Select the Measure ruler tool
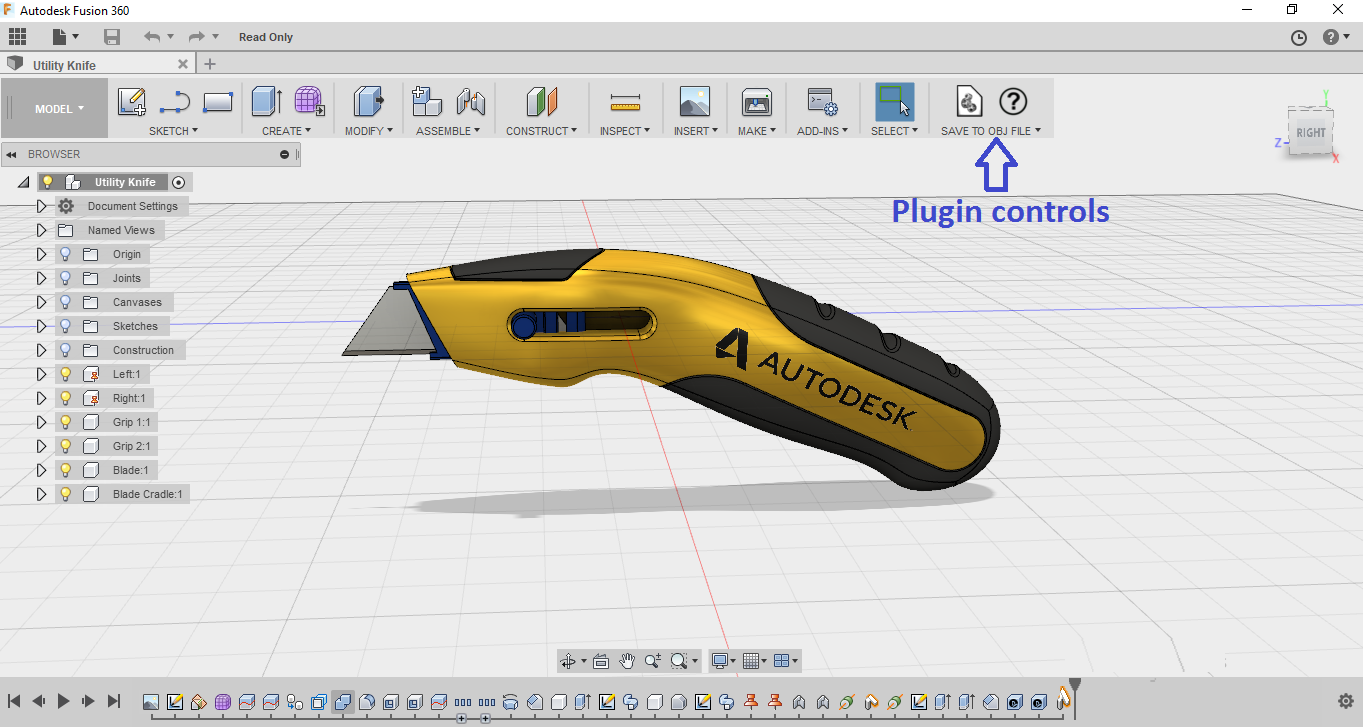Viewport: 1363px width, 727px height. click(x=625, y=102)
